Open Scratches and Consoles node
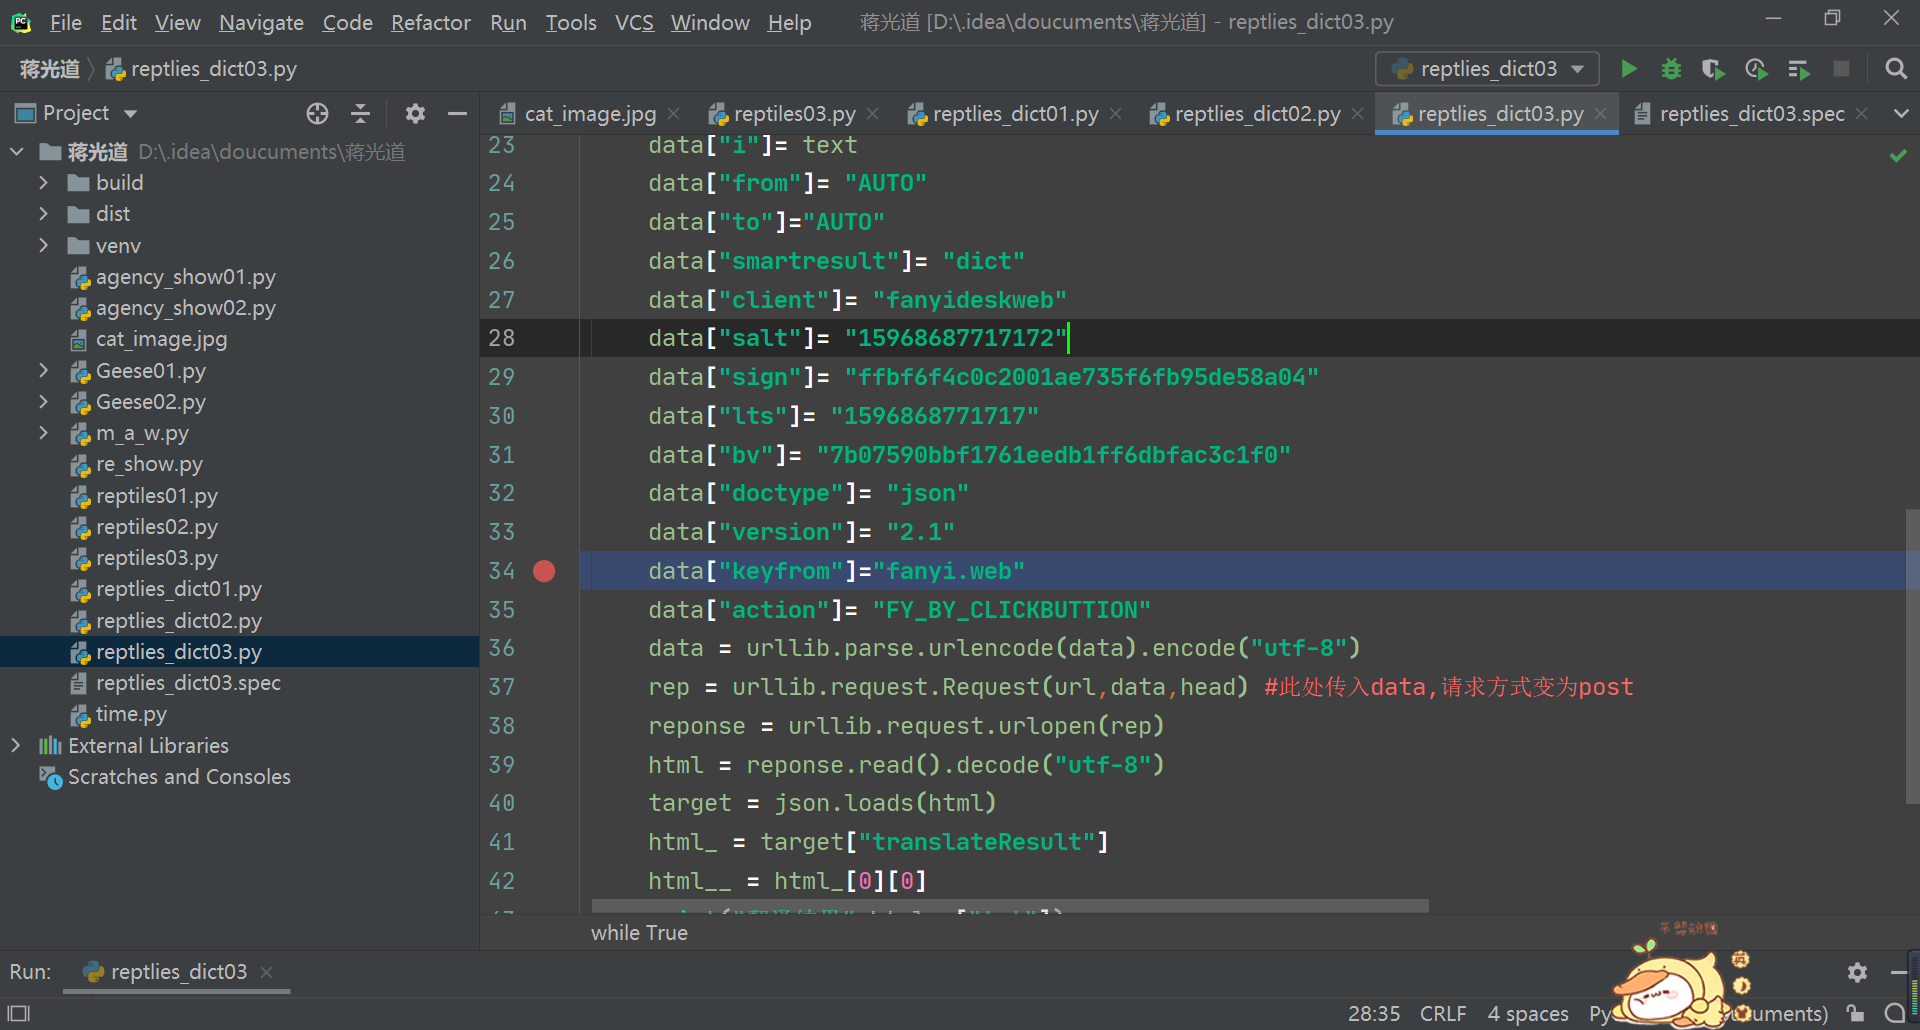The width and height of the screenshot is (1920, 1030). tap(179, 777)
